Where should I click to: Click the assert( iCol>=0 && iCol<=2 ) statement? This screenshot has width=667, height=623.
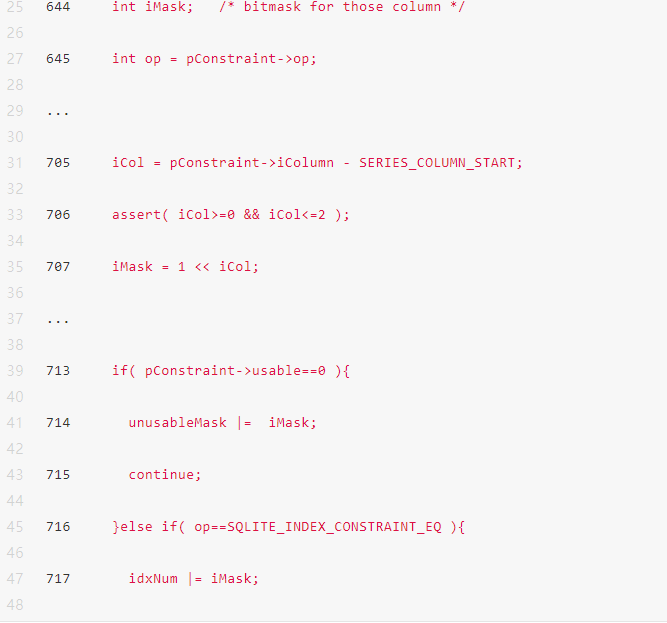click(x=231, y=215)
